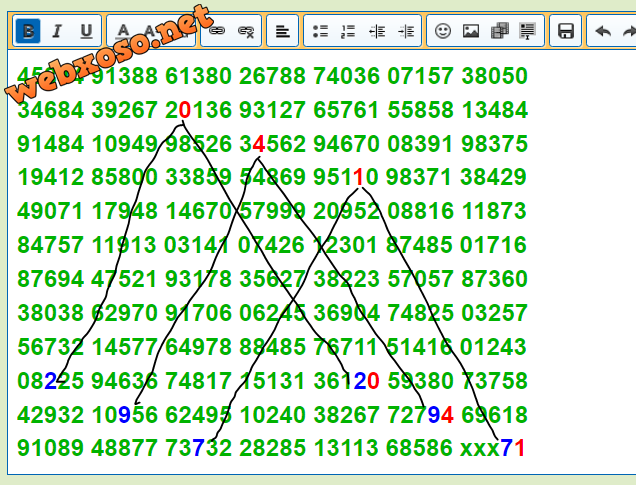The image size is (636, 485).
Task: Click the redo arrow icon
Action: (629, 31)
